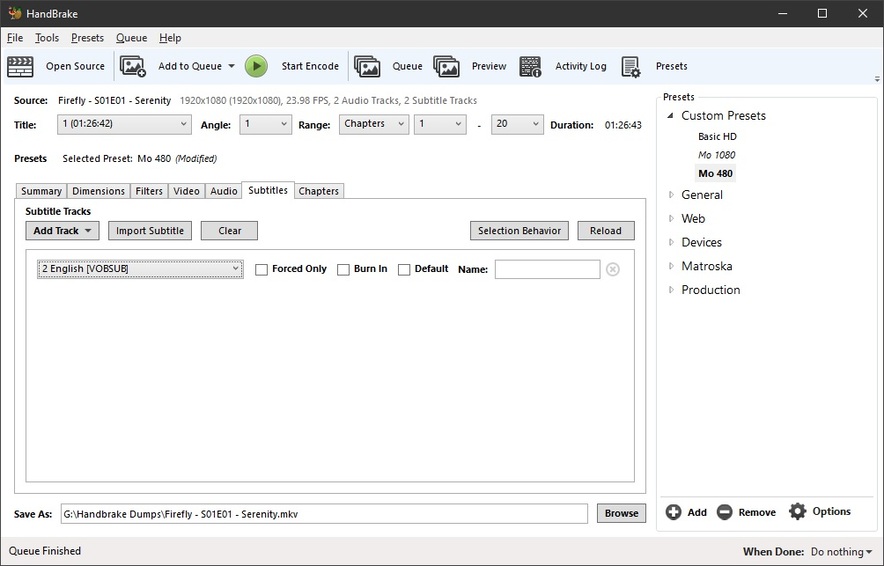Viewport: 884px width, 566px height.
Task: Open the Help menu
Action: (x=170, y=38)
